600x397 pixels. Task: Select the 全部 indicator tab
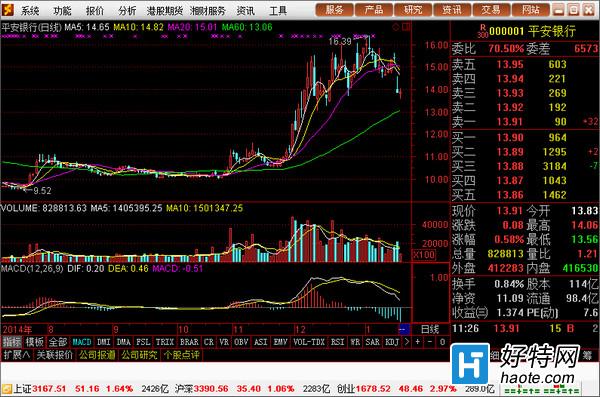(x=58, y=342)
